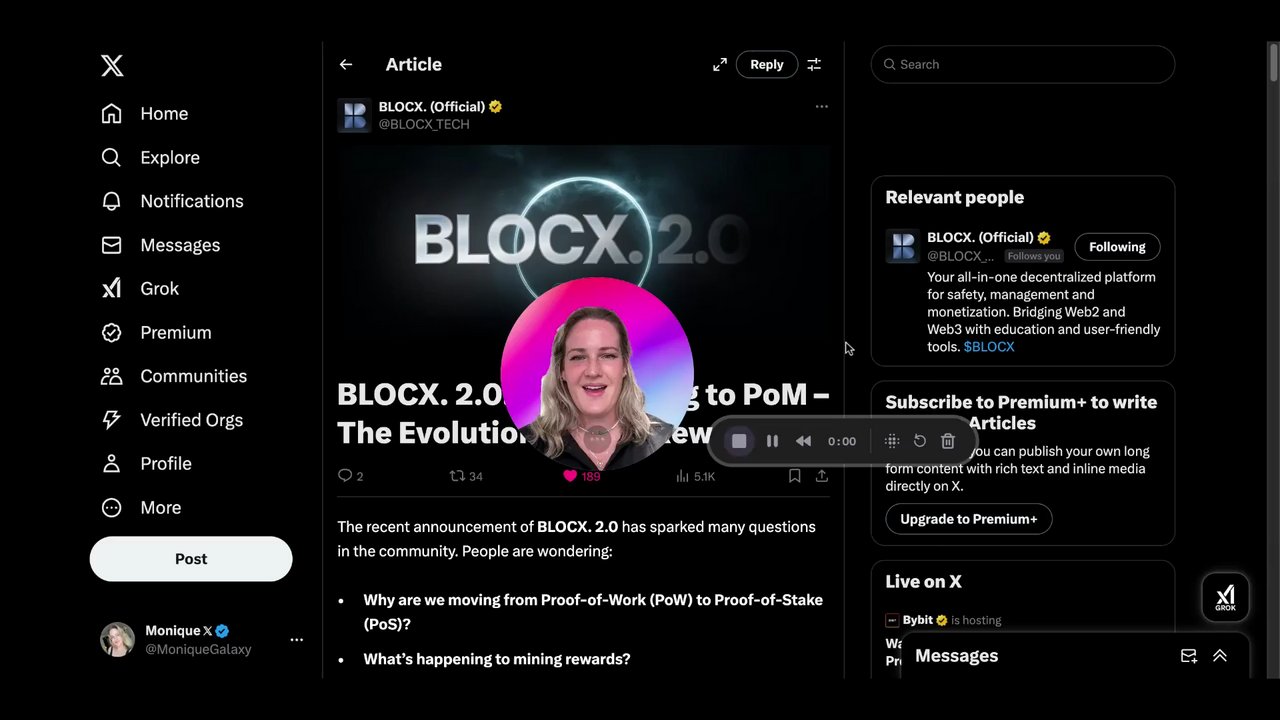Click the rewind button in the recording toolbar

(x=803, y=441)
